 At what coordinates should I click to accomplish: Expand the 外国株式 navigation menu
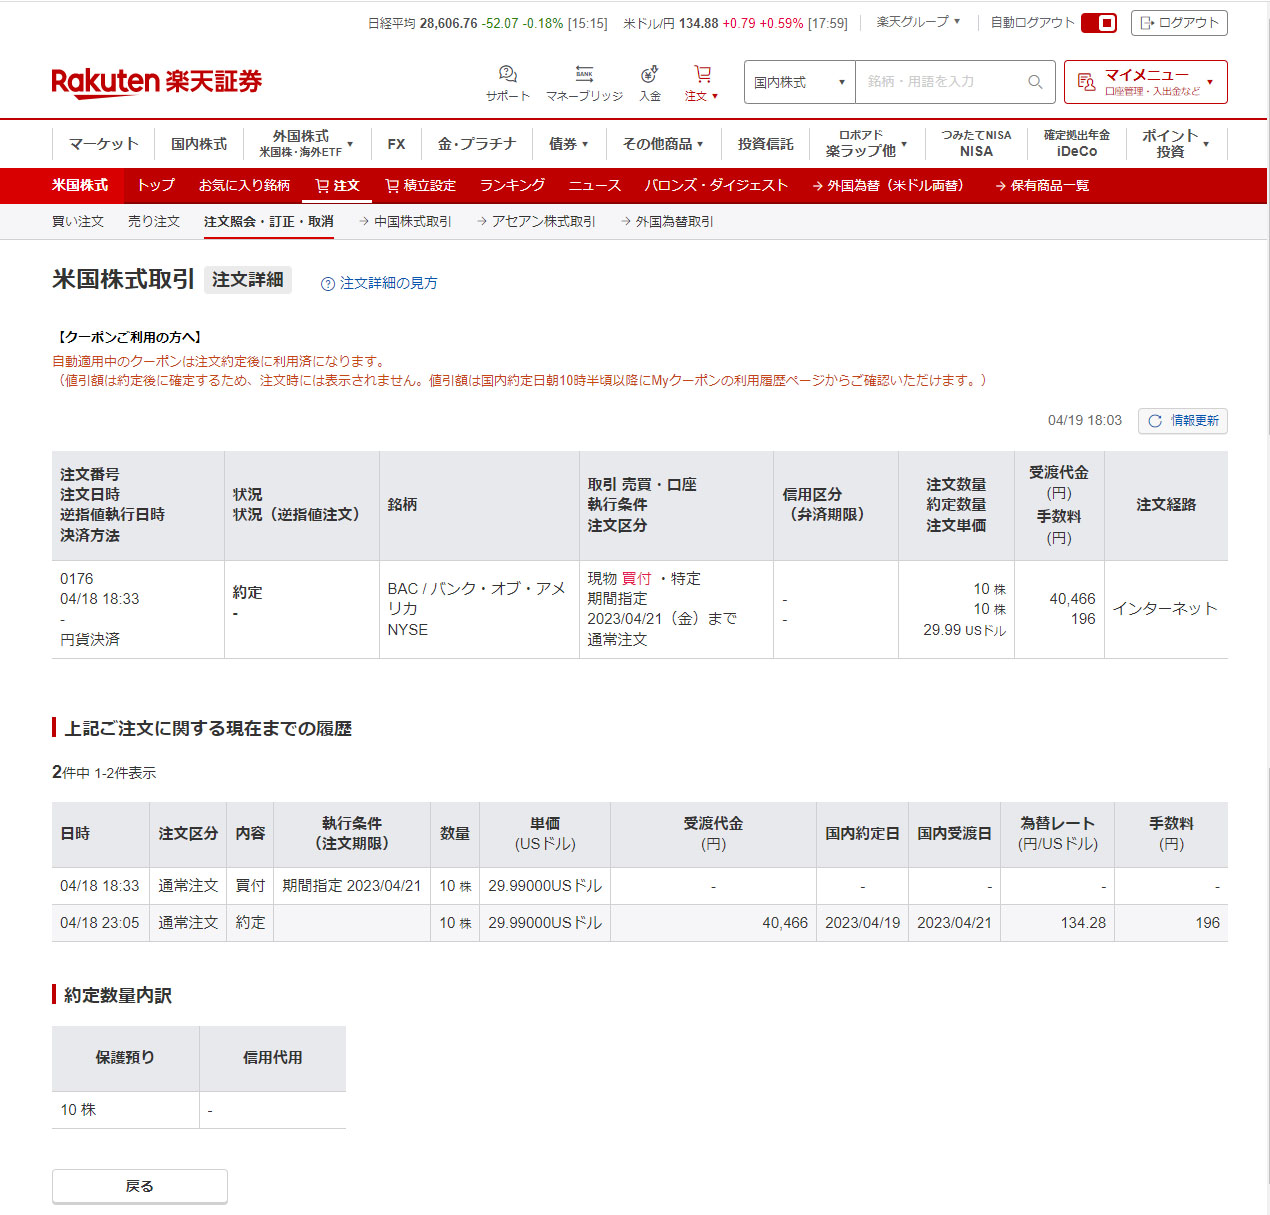click(306, 144)
